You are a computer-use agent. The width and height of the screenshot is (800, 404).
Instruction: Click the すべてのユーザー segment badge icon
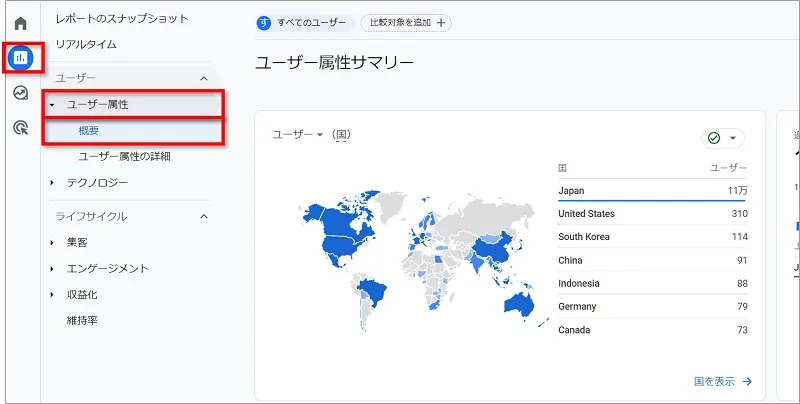click(x=264, y=23)
